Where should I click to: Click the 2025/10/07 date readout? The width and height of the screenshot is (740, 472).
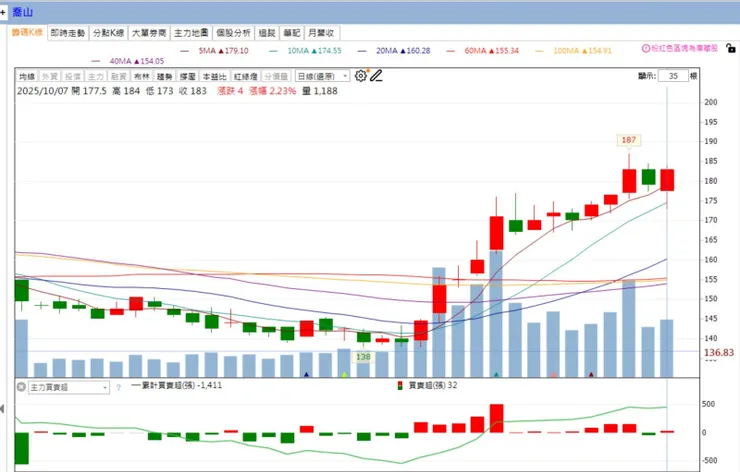pyautogui.click(x=42, y=91)
